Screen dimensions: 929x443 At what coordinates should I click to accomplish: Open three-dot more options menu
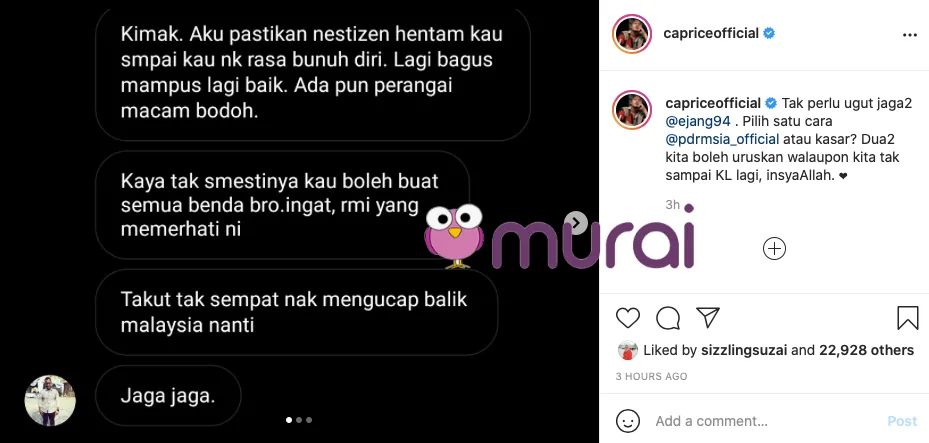point(909,36)
